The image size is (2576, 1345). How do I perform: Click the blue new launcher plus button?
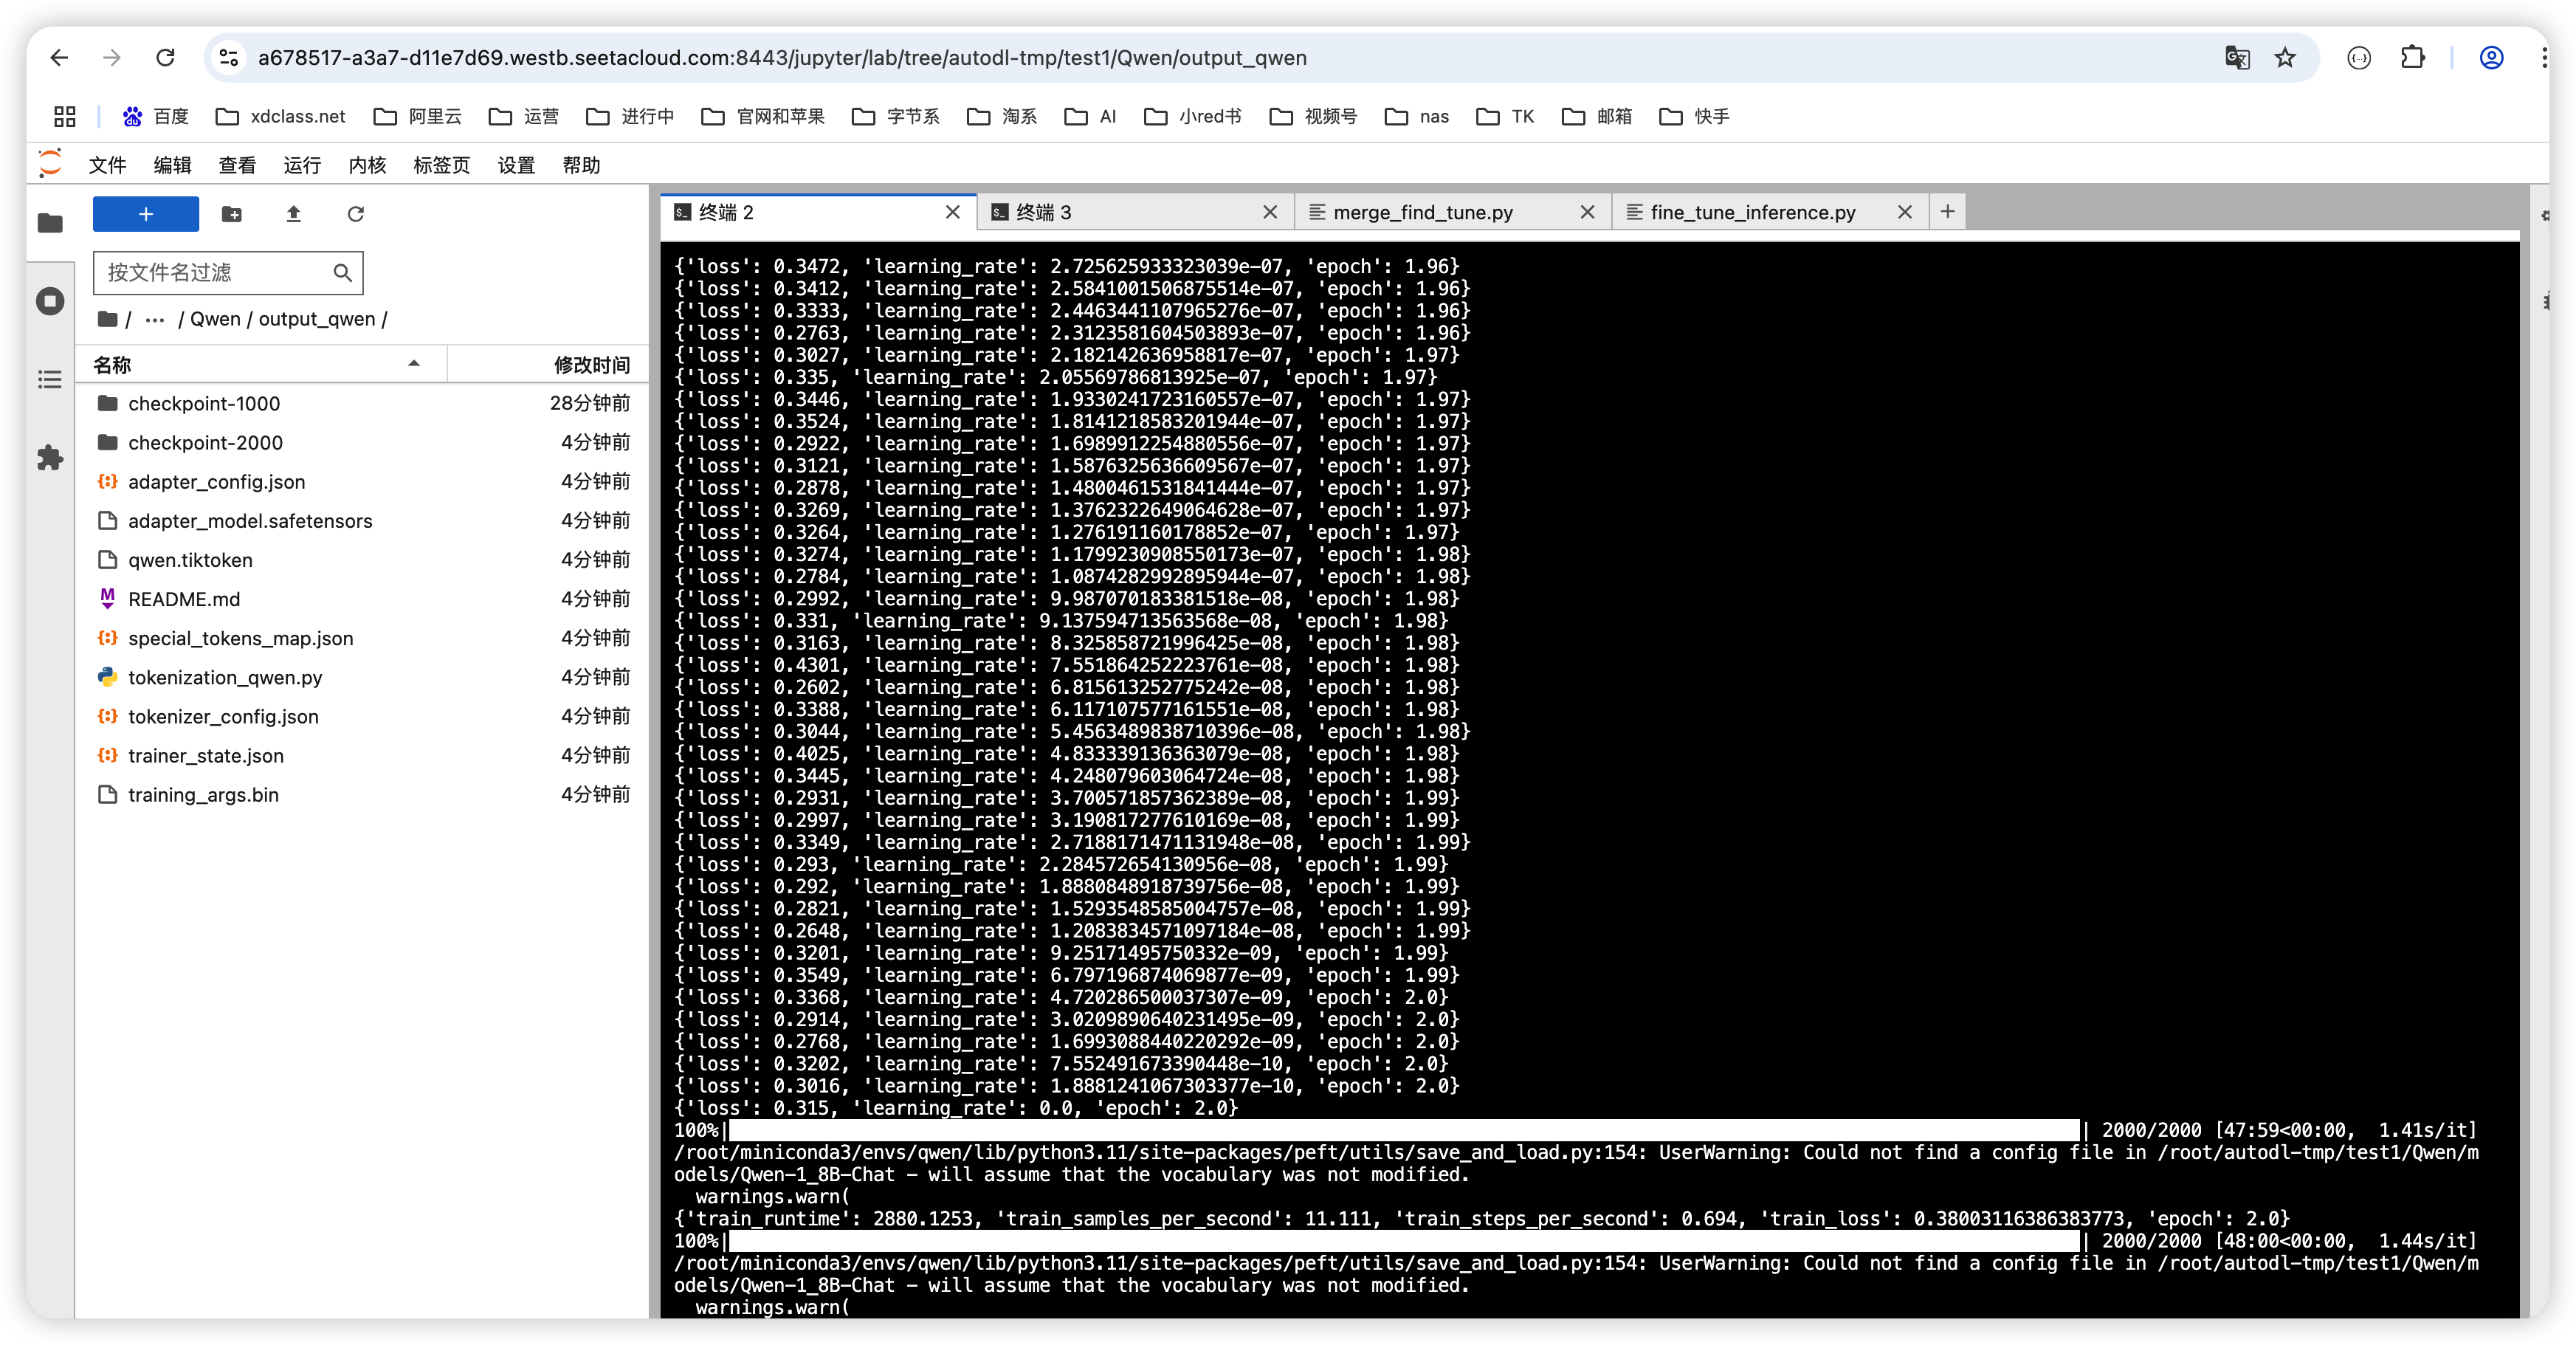(x=145, y=214)
